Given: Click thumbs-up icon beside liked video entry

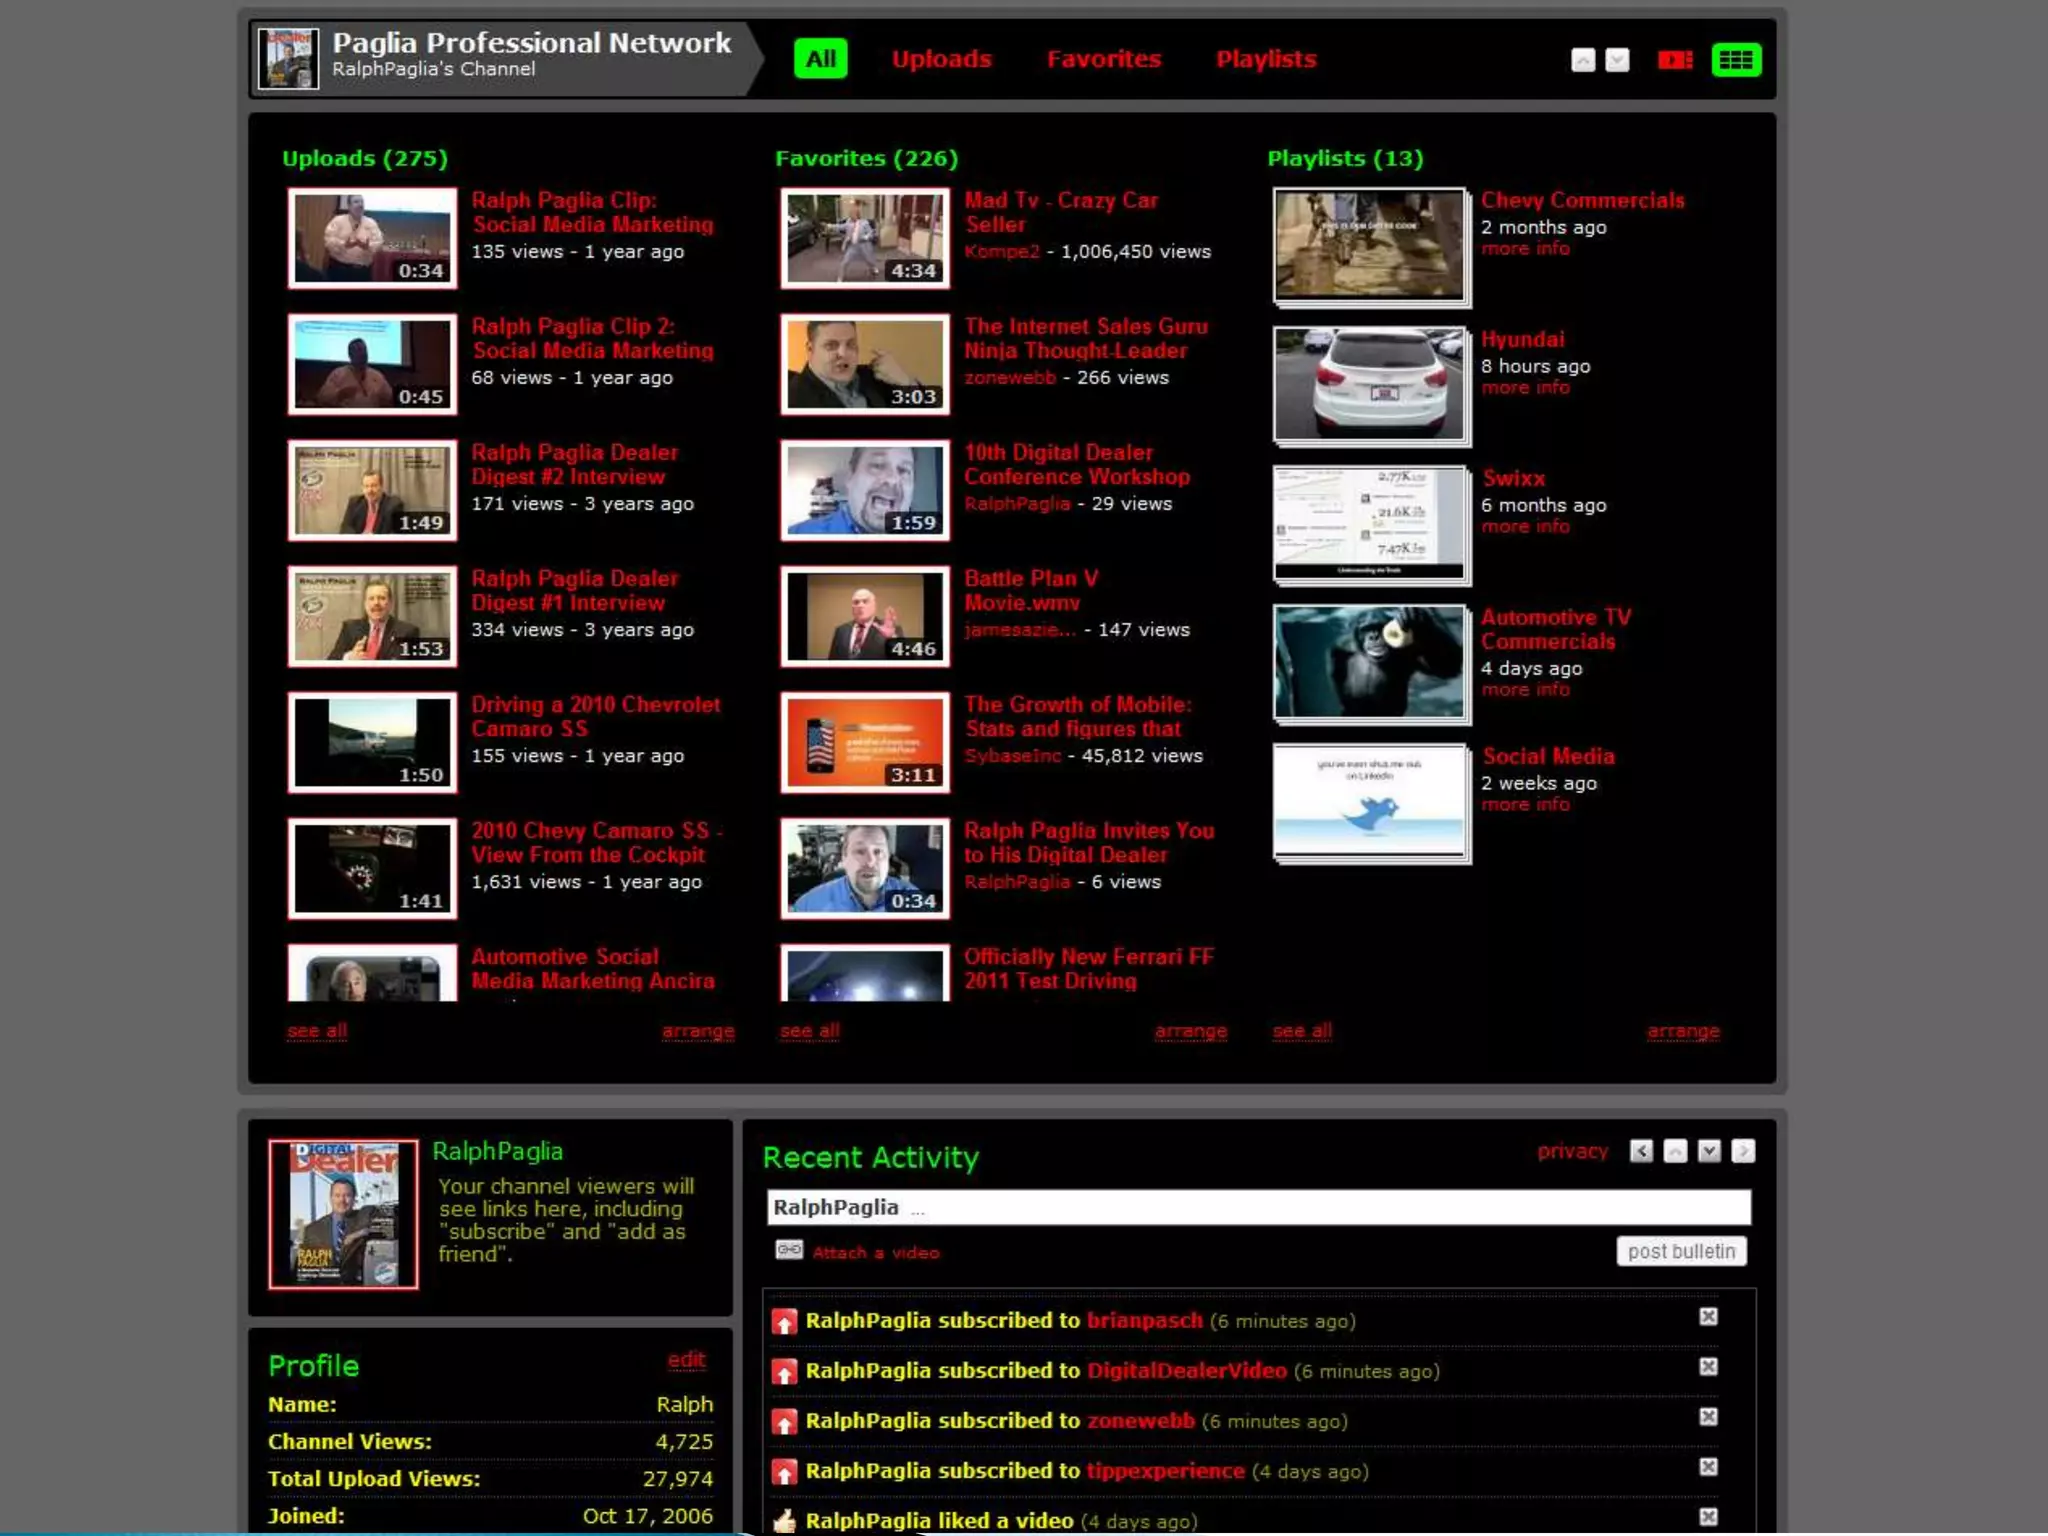Looking at the screenshot, I should click(785, 1521).
